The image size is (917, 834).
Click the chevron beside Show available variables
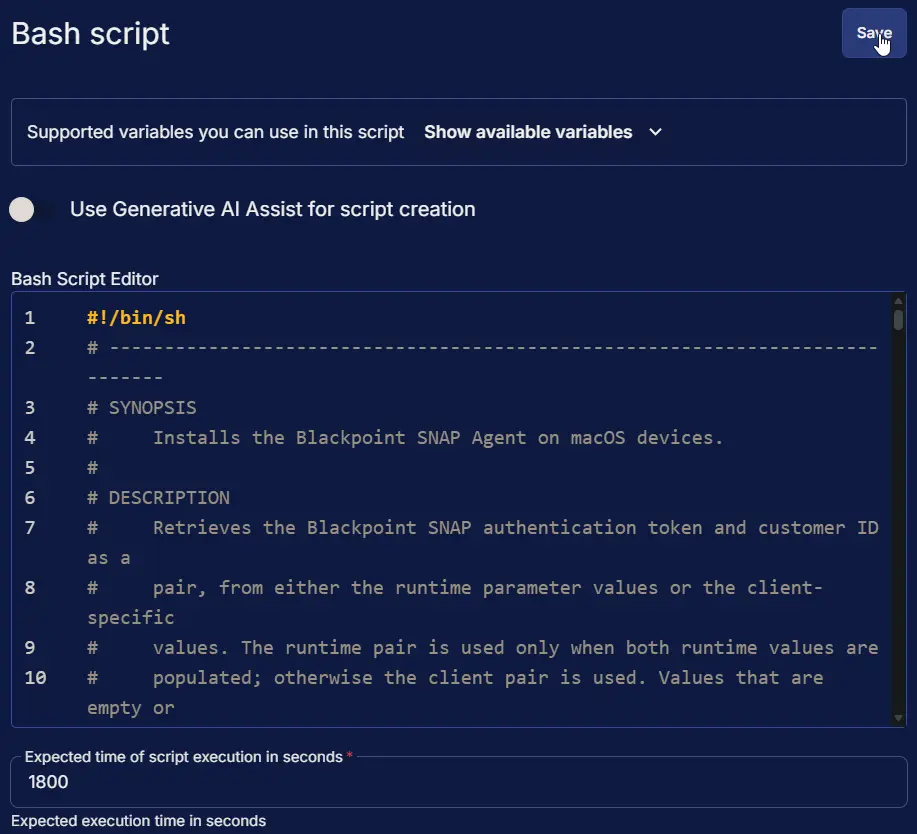coord(656,132)
